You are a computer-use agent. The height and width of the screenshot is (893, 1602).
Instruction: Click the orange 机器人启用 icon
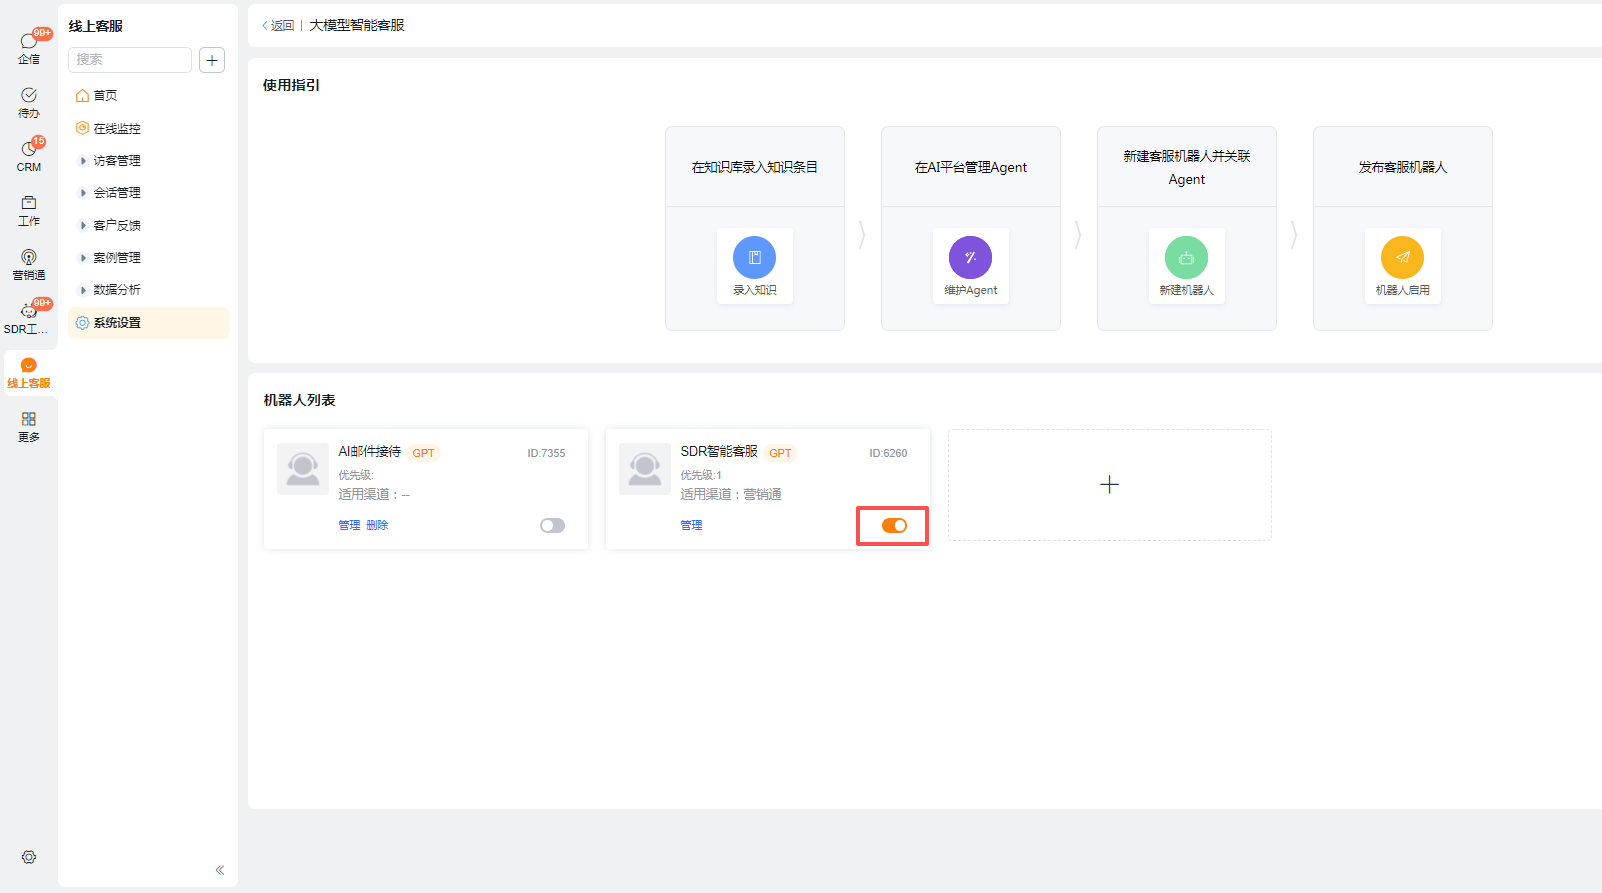point(1402,258)
